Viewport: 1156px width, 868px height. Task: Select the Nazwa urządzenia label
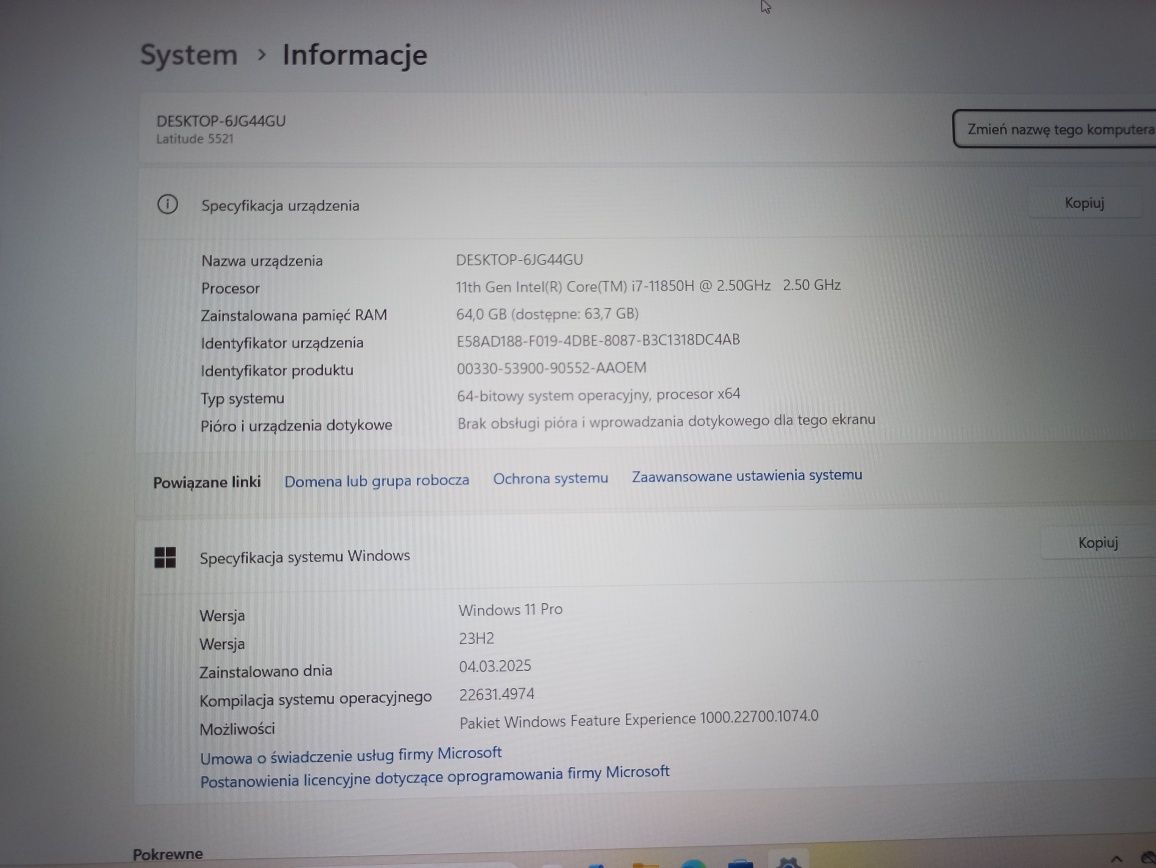tap(262, 260)
